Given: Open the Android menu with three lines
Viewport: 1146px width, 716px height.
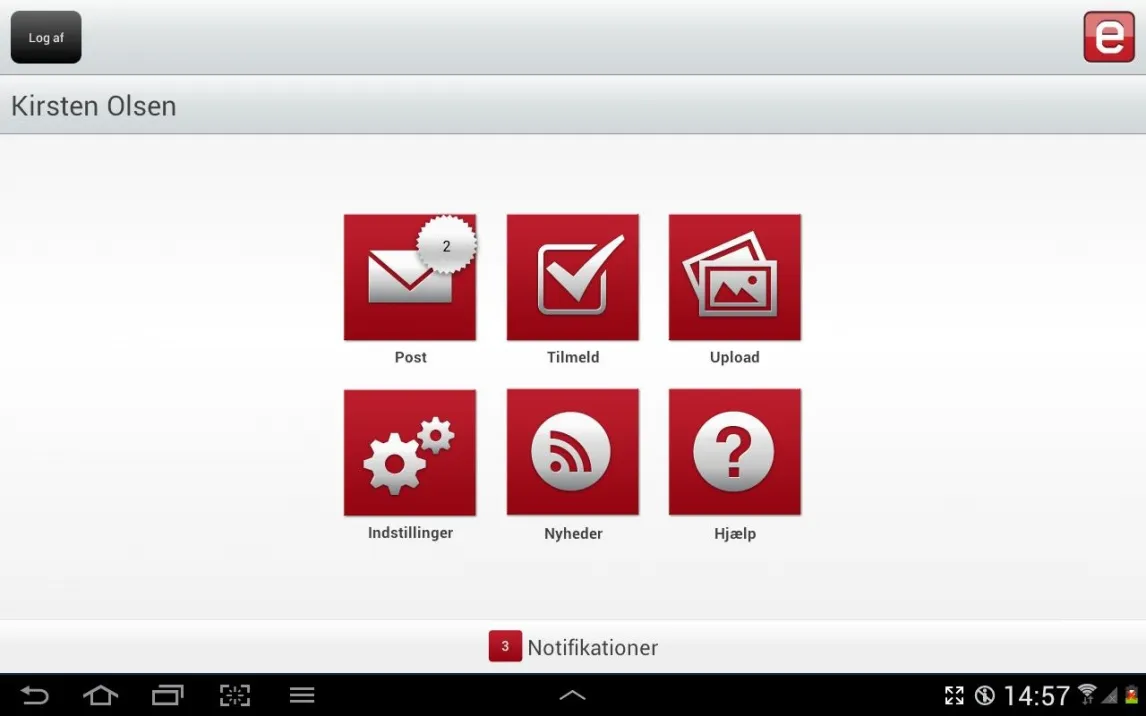Looking at the screenshot, I should point(302,695).
